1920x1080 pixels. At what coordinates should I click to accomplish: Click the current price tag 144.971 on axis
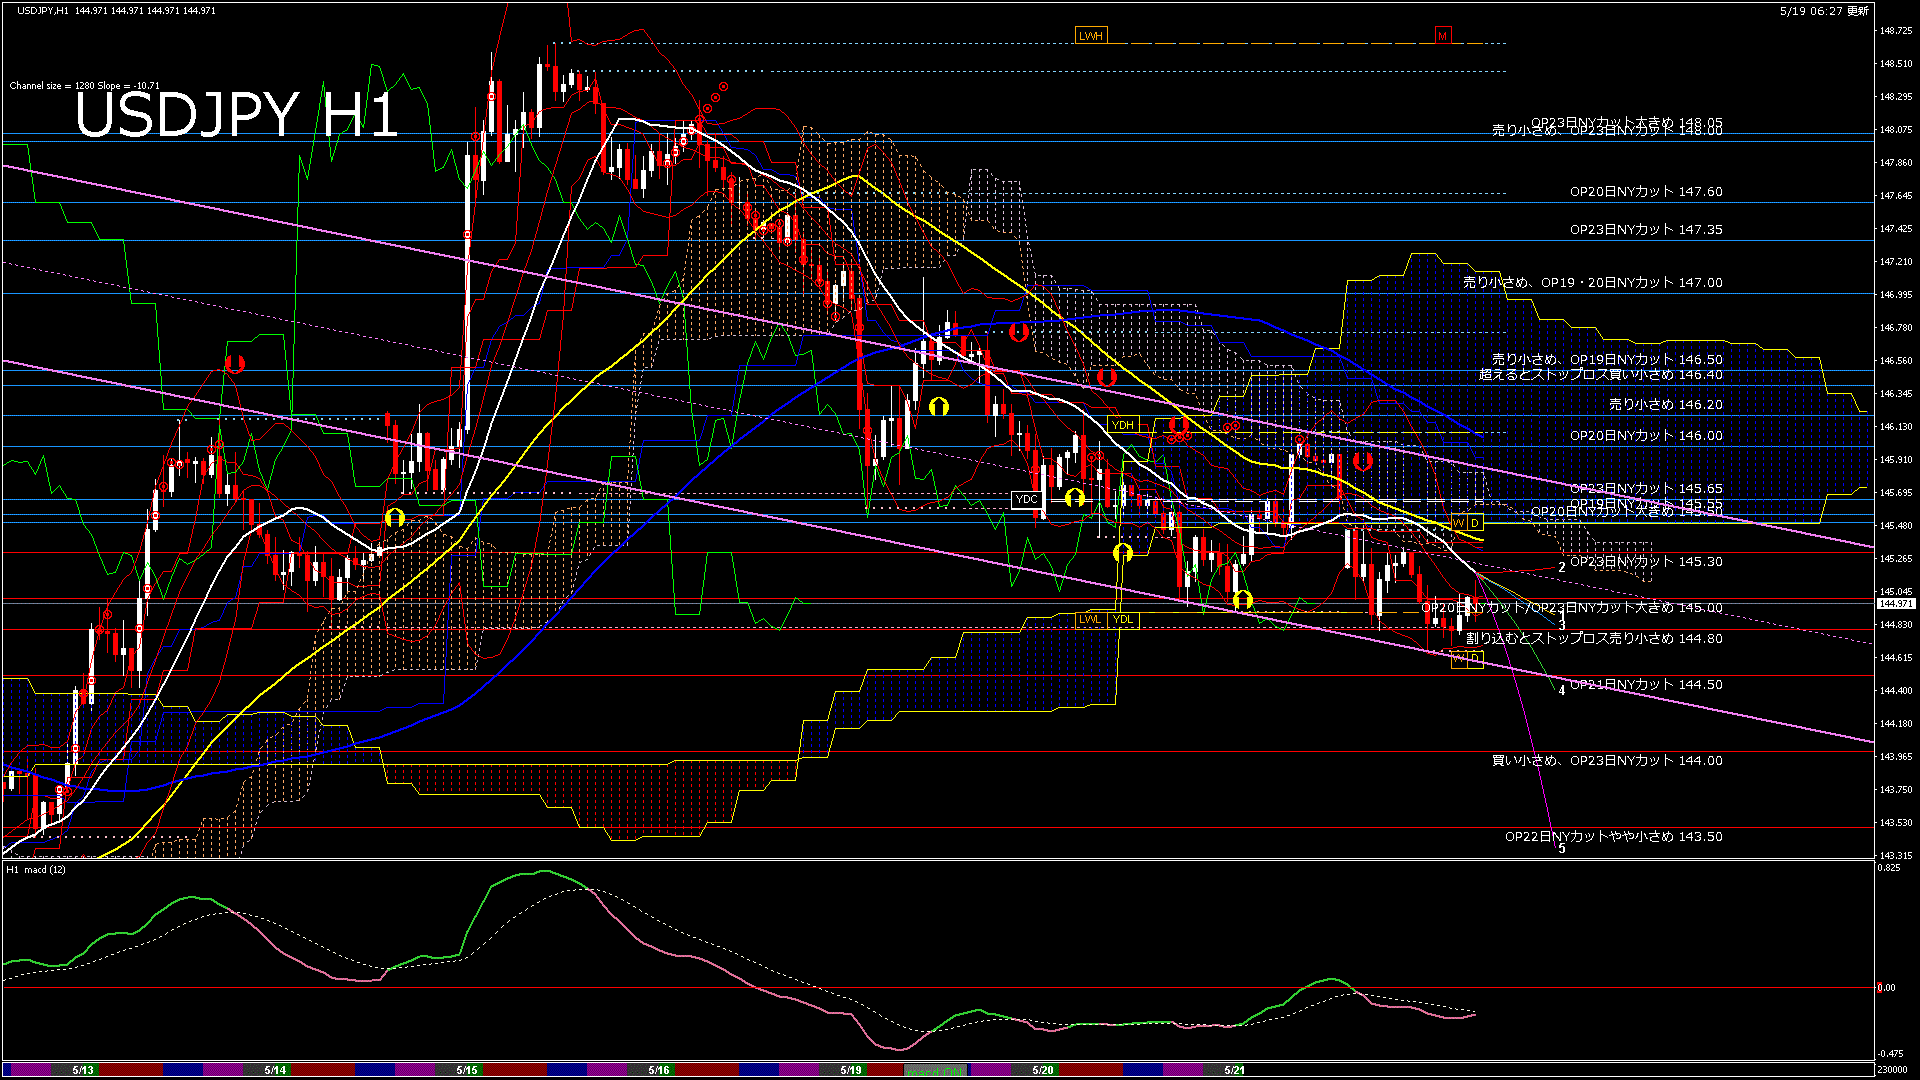click(x=1895, y=604)
